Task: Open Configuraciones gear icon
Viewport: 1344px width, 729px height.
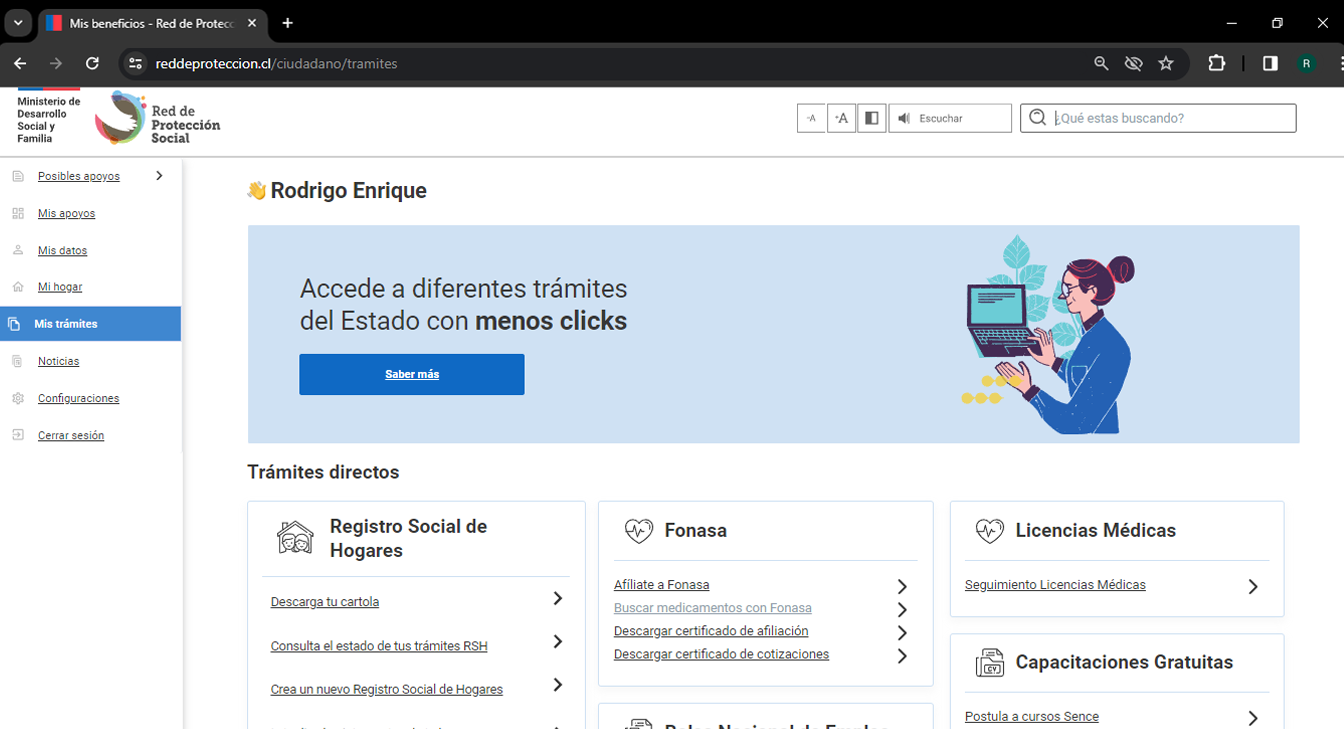Action: coord(18,398)
